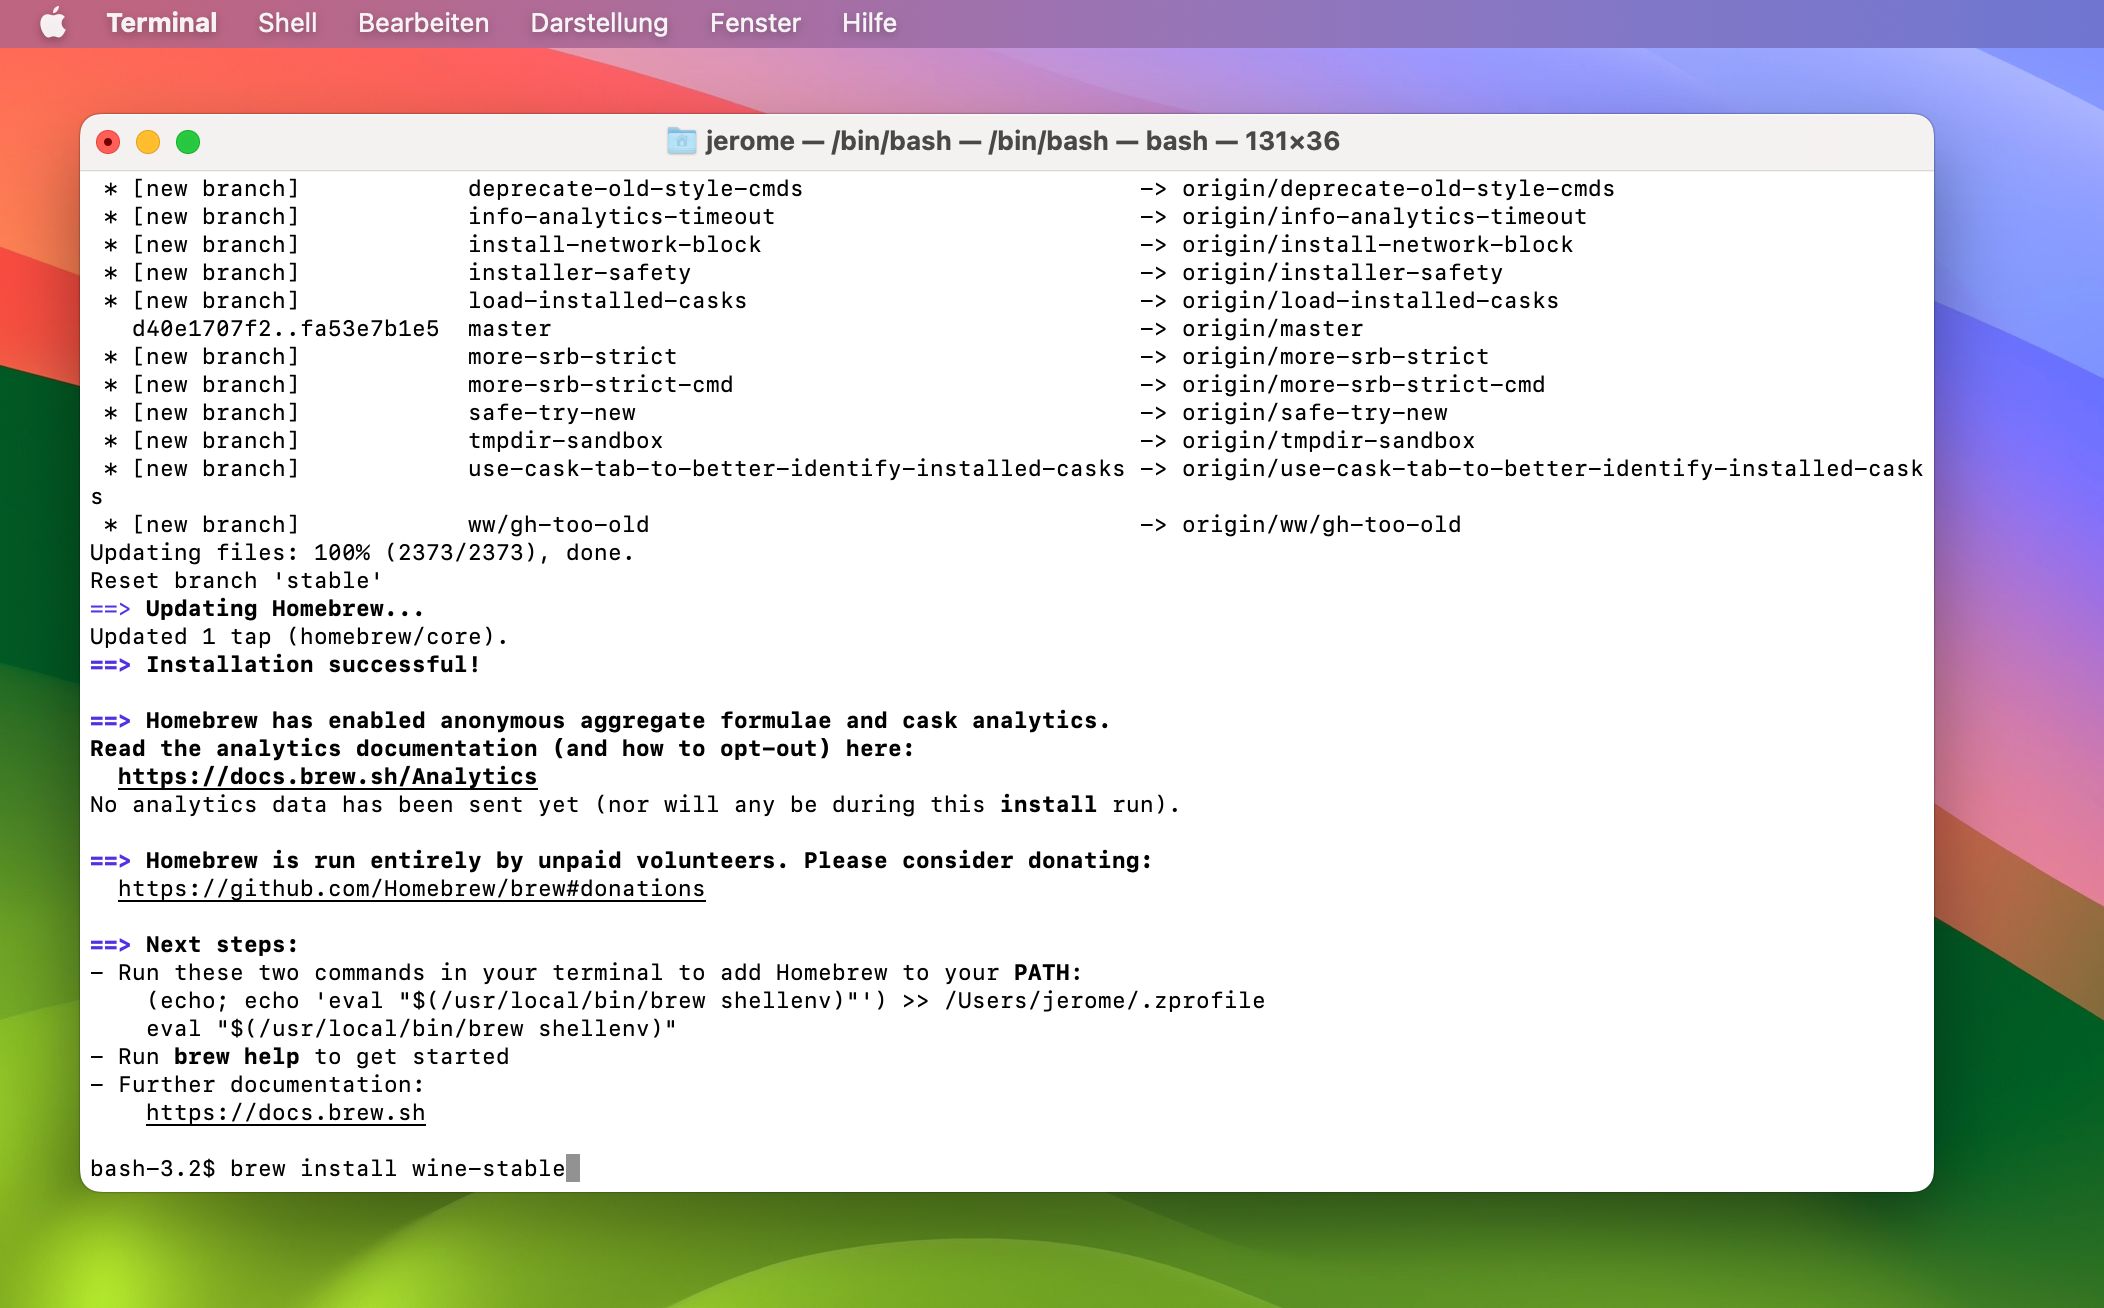The width and height of the screenshot is (2104, 1308).
Task: Open the Homebrew brew#donations GitHub link
Action: pos(411,889)
